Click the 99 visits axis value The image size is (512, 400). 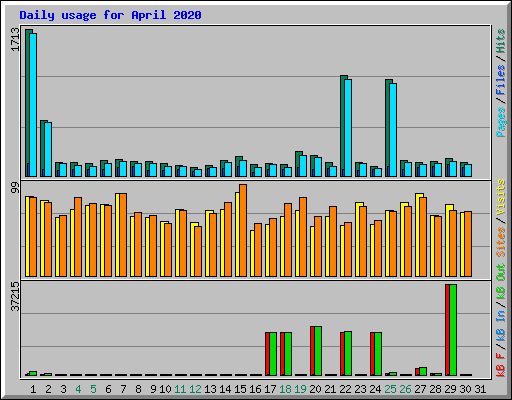click(15, 188)
